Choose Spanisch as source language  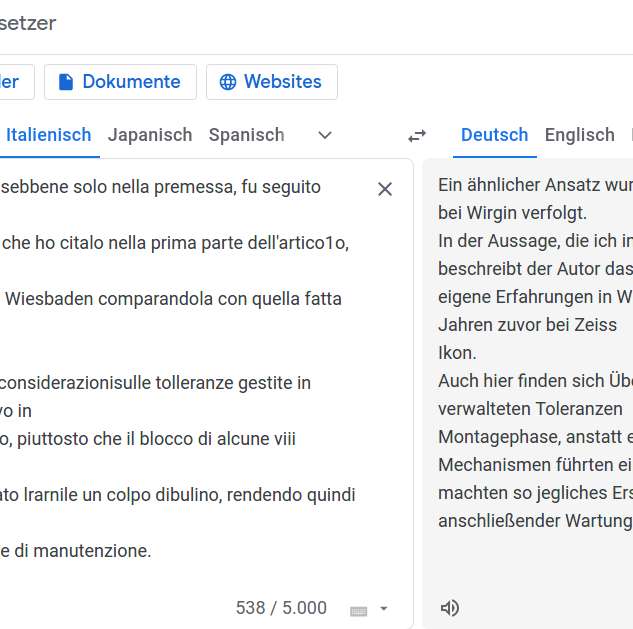(x=246, y=135)
